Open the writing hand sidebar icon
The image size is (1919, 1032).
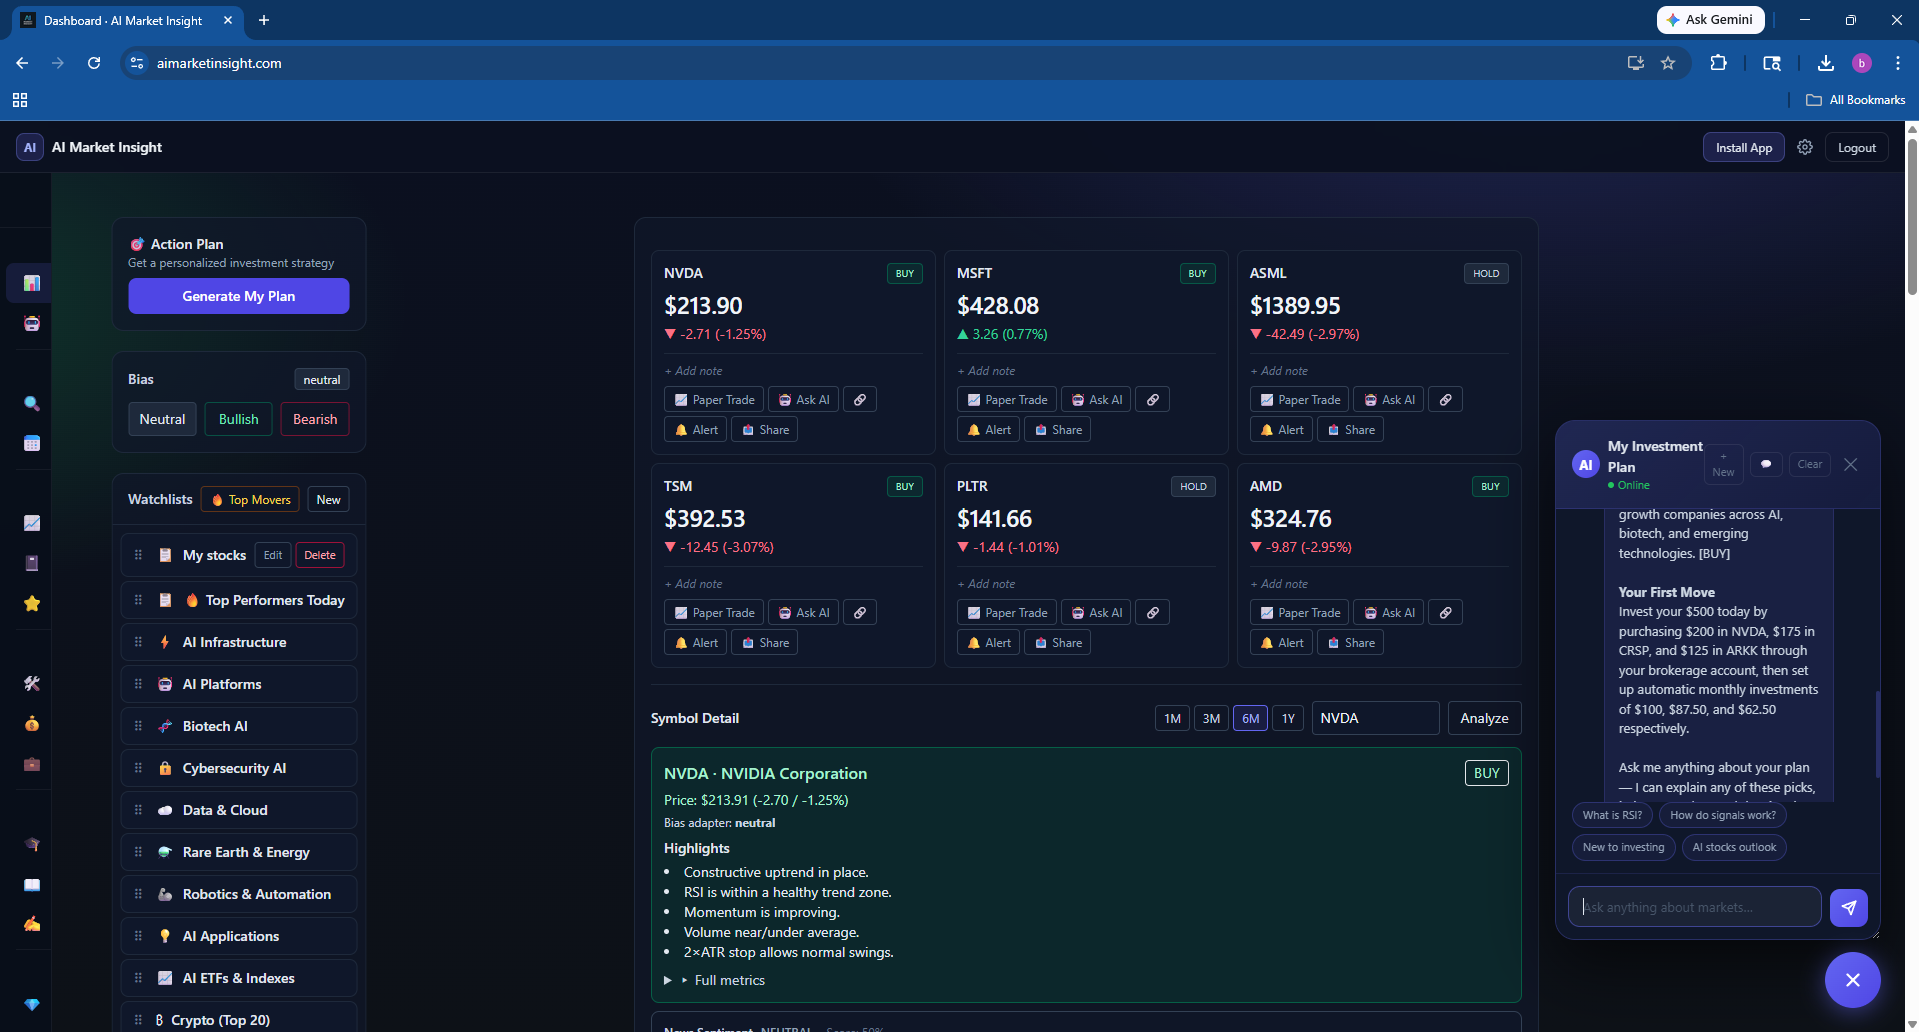coord(32,924)
